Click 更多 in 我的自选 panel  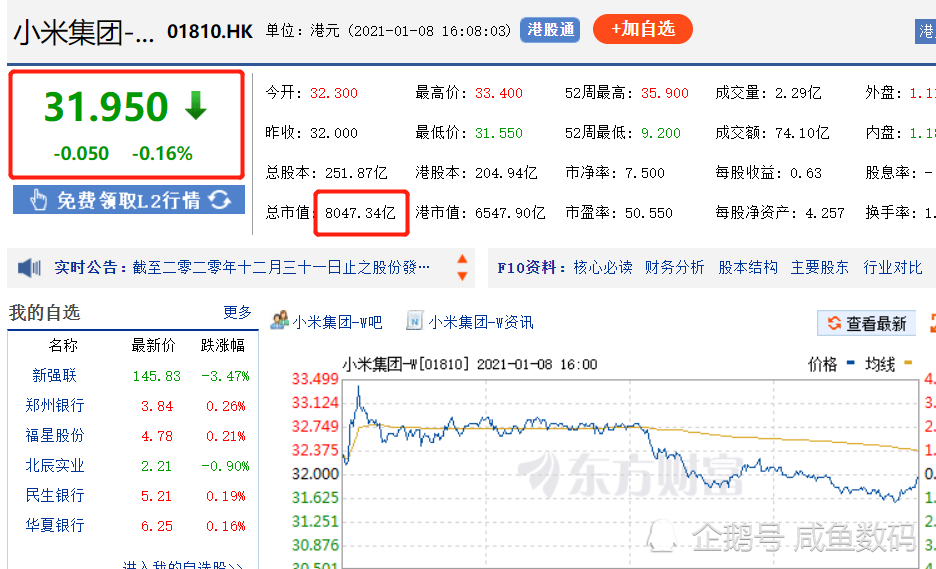(x=238, y=312)
